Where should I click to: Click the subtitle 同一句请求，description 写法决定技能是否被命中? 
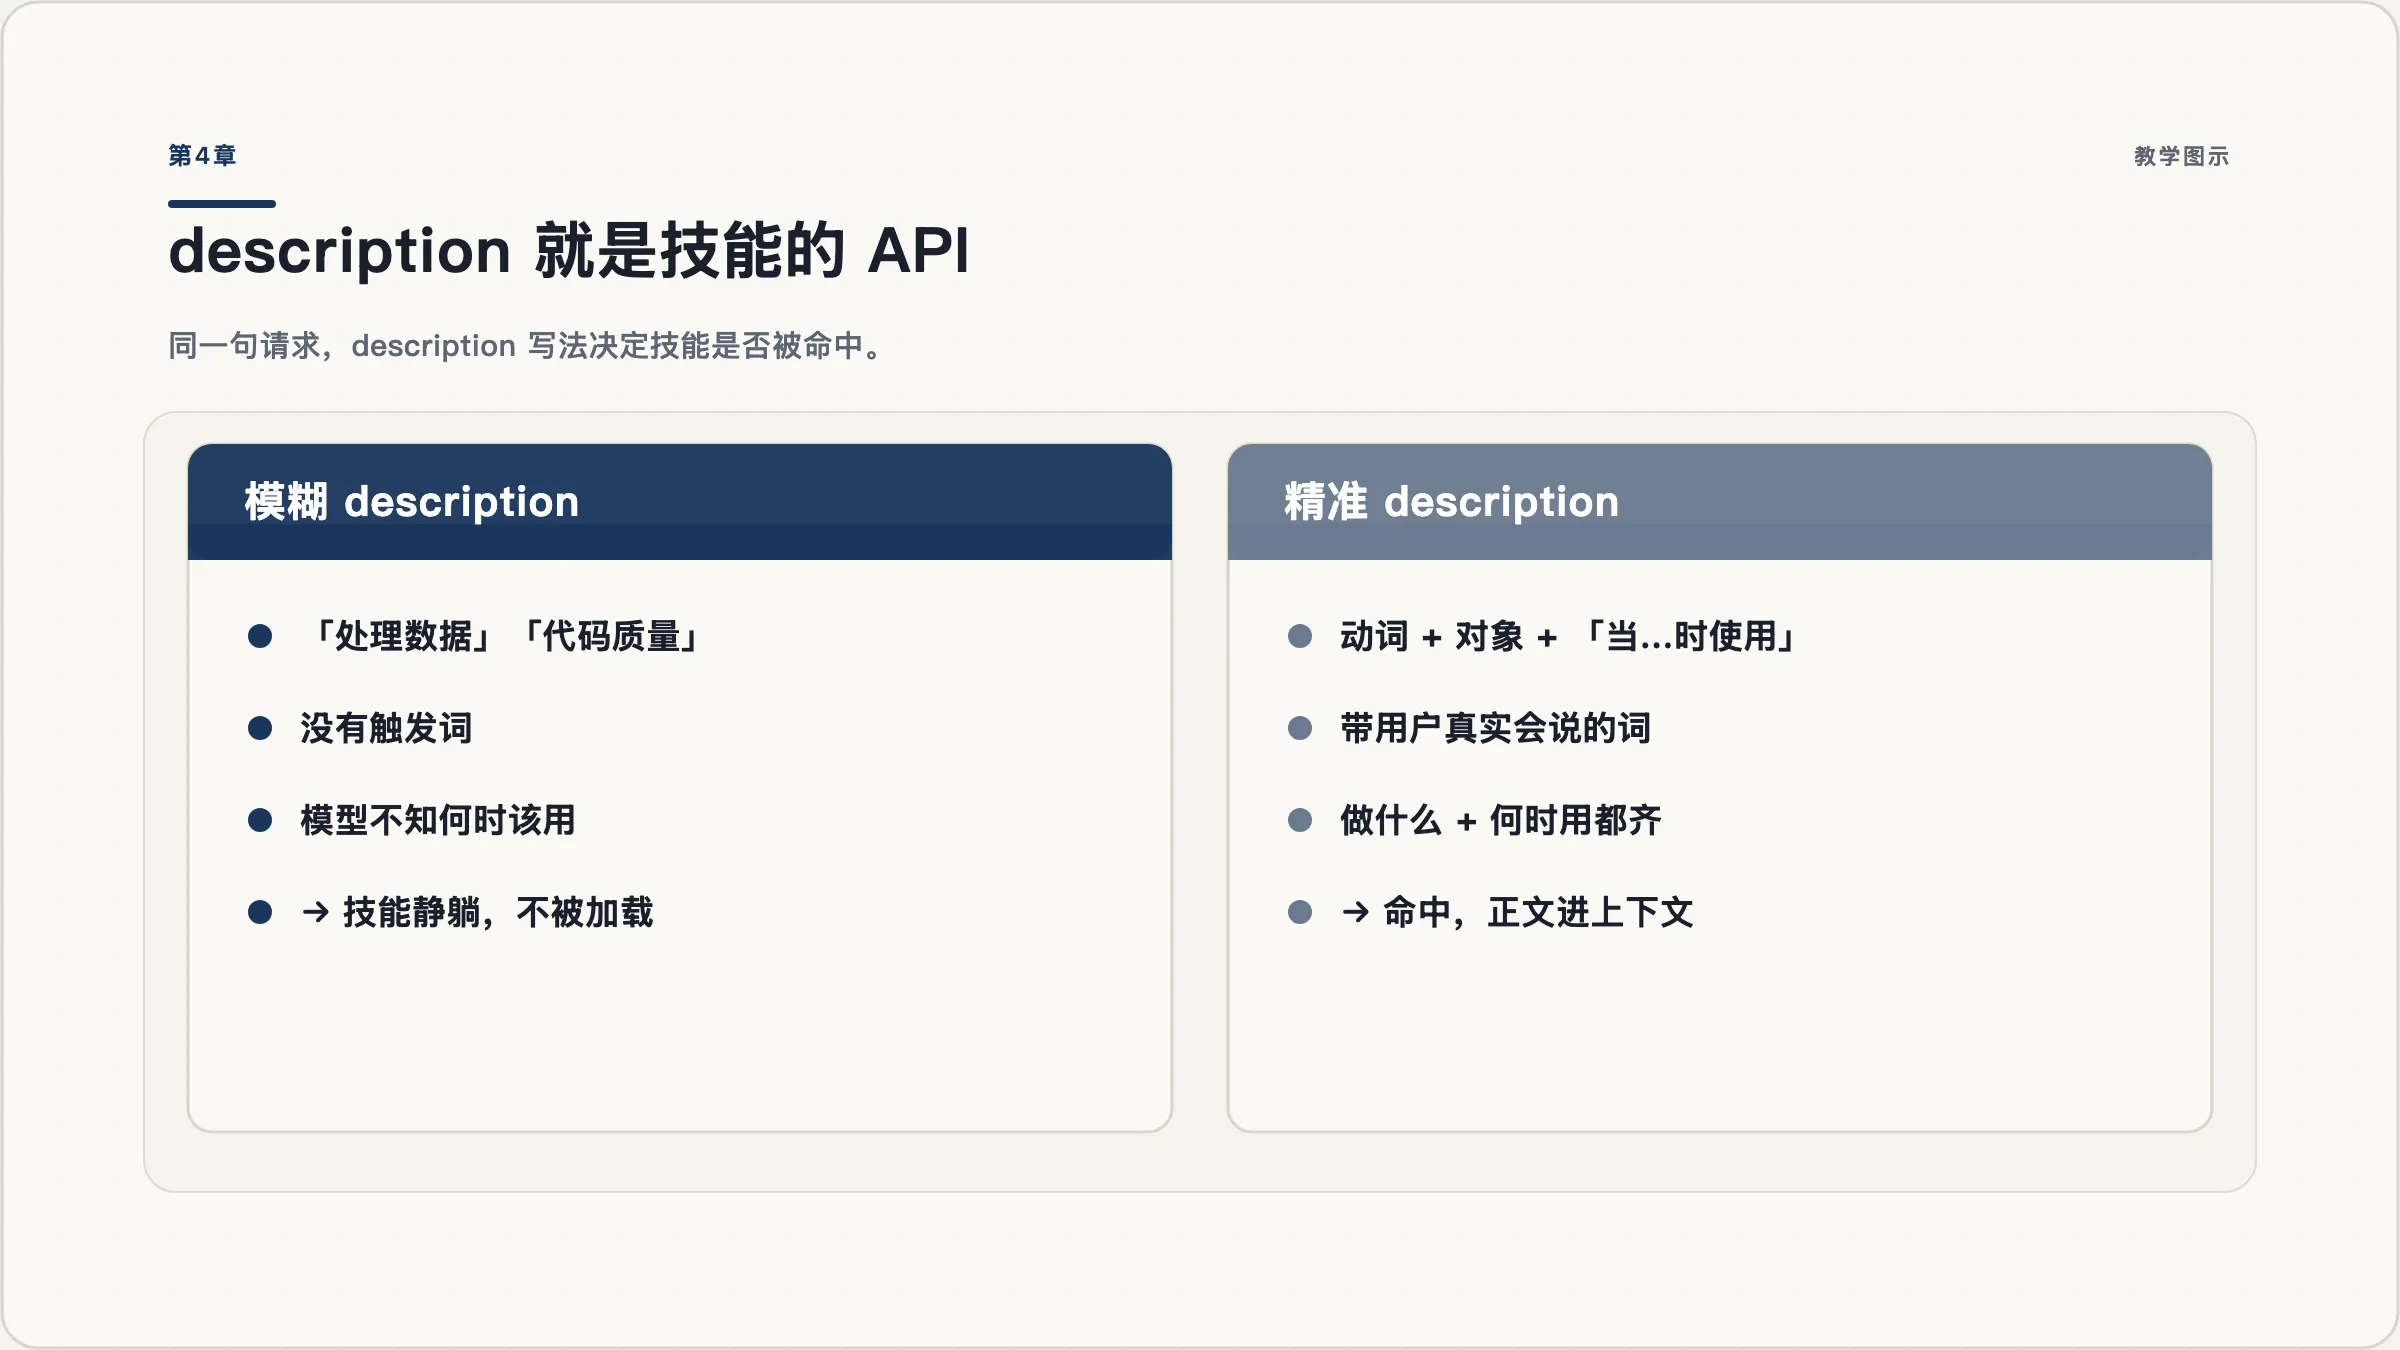526,346
